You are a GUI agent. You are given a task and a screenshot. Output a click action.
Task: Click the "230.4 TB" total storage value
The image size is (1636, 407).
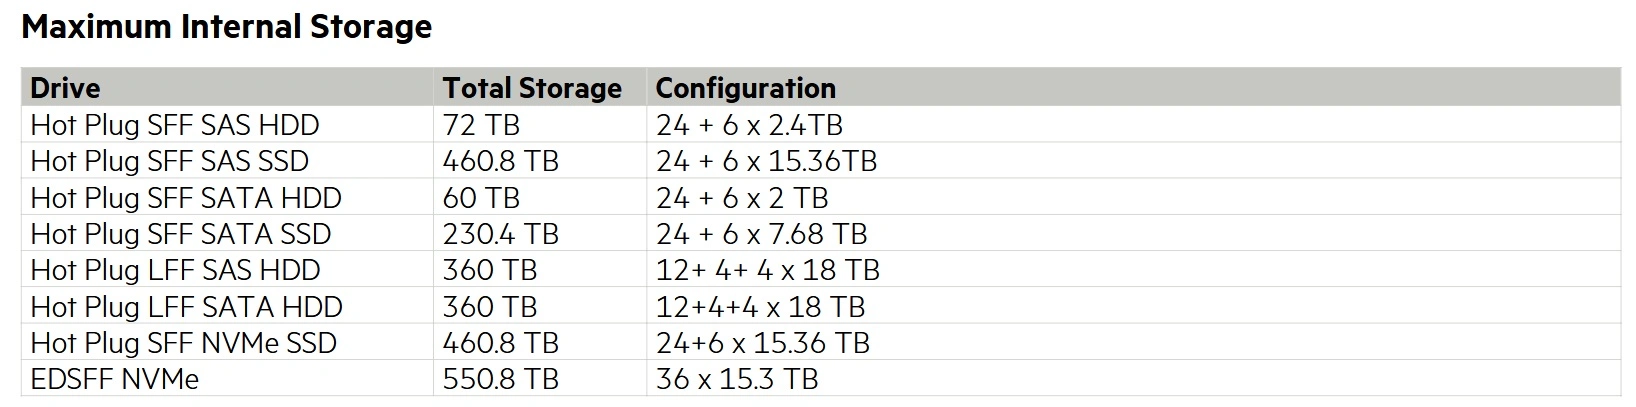[500, 234]
